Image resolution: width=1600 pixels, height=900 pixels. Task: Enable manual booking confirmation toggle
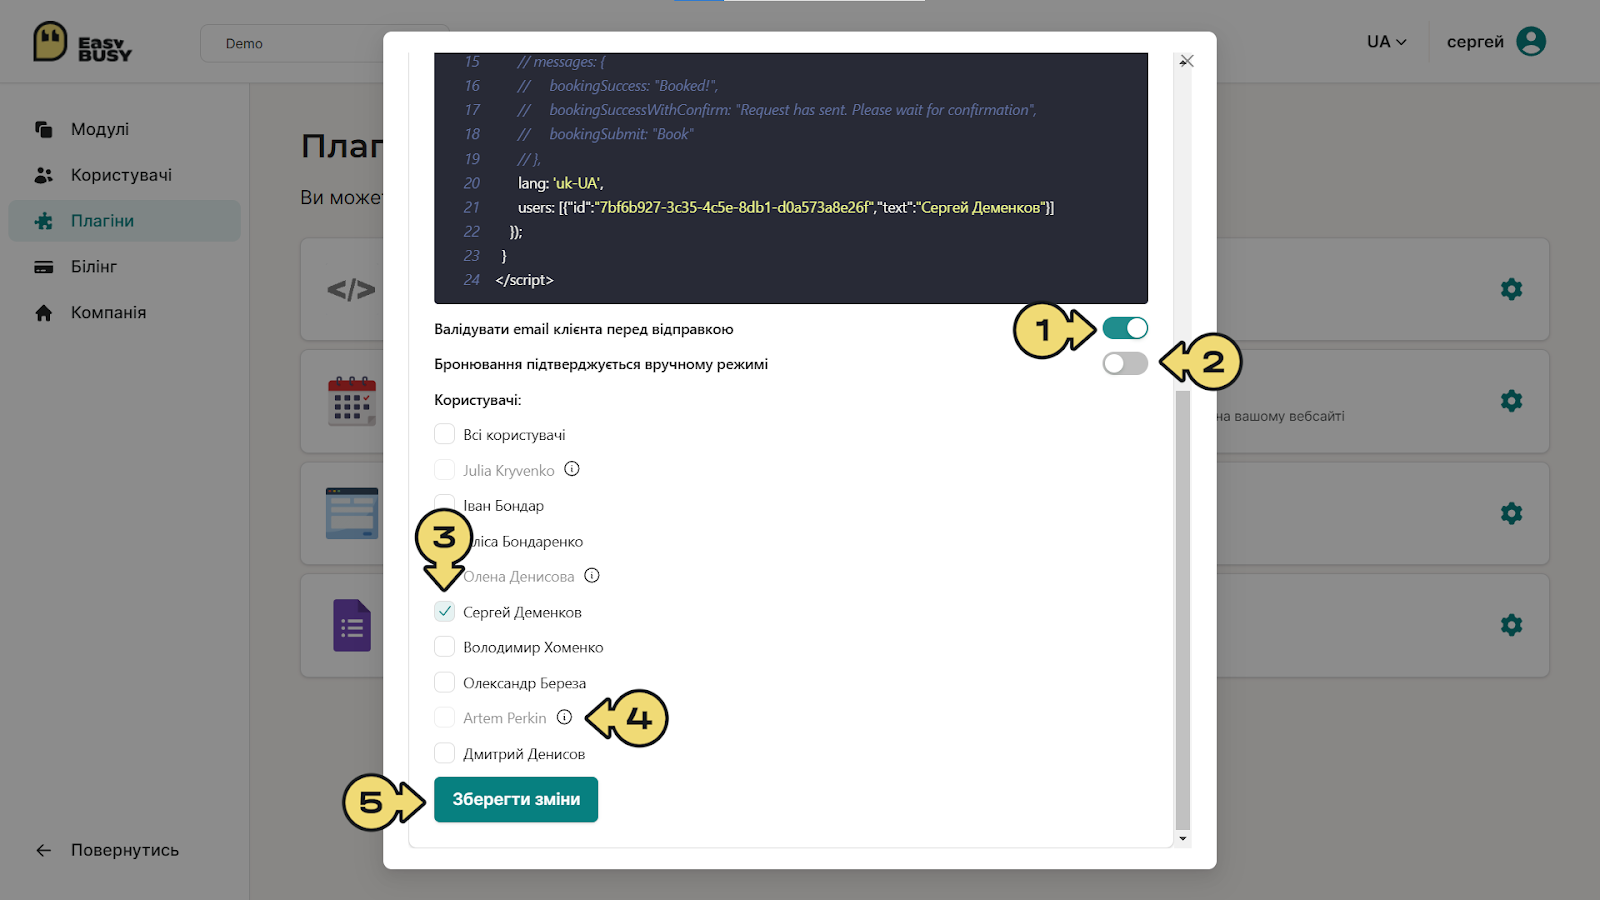[x=1125, y=363]
